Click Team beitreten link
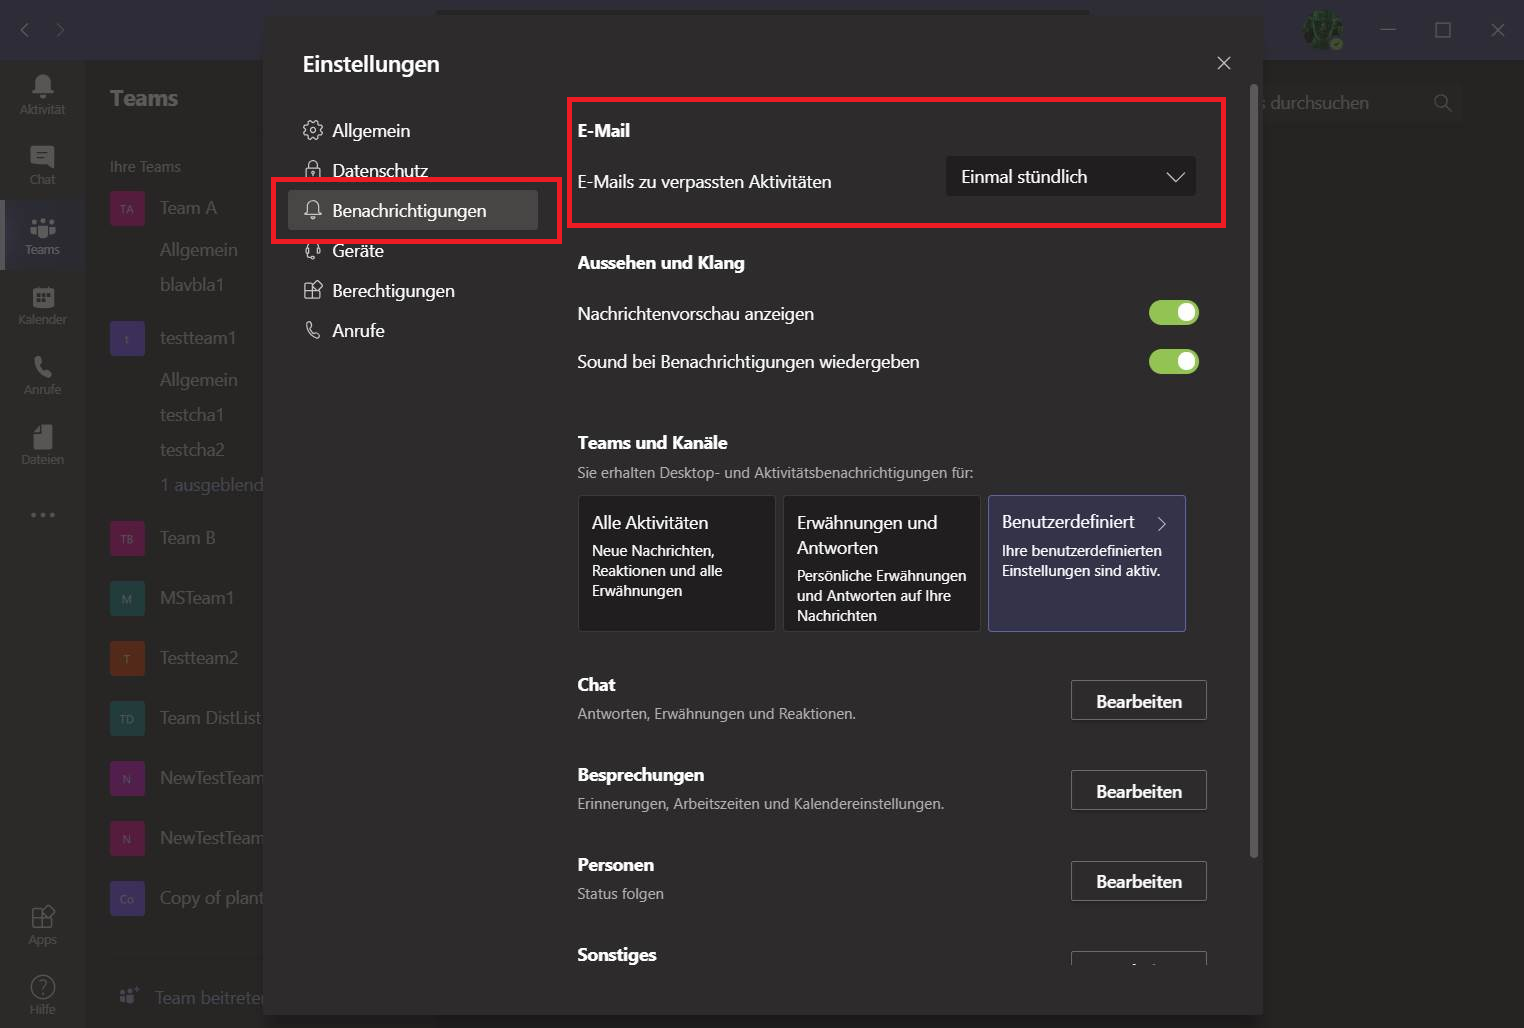 point(208,997)
